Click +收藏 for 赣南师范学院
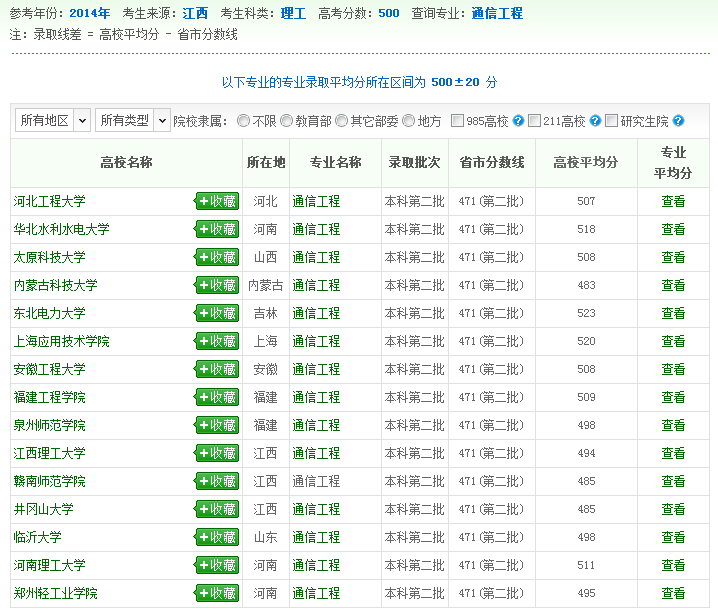 (x=217, y=481)
